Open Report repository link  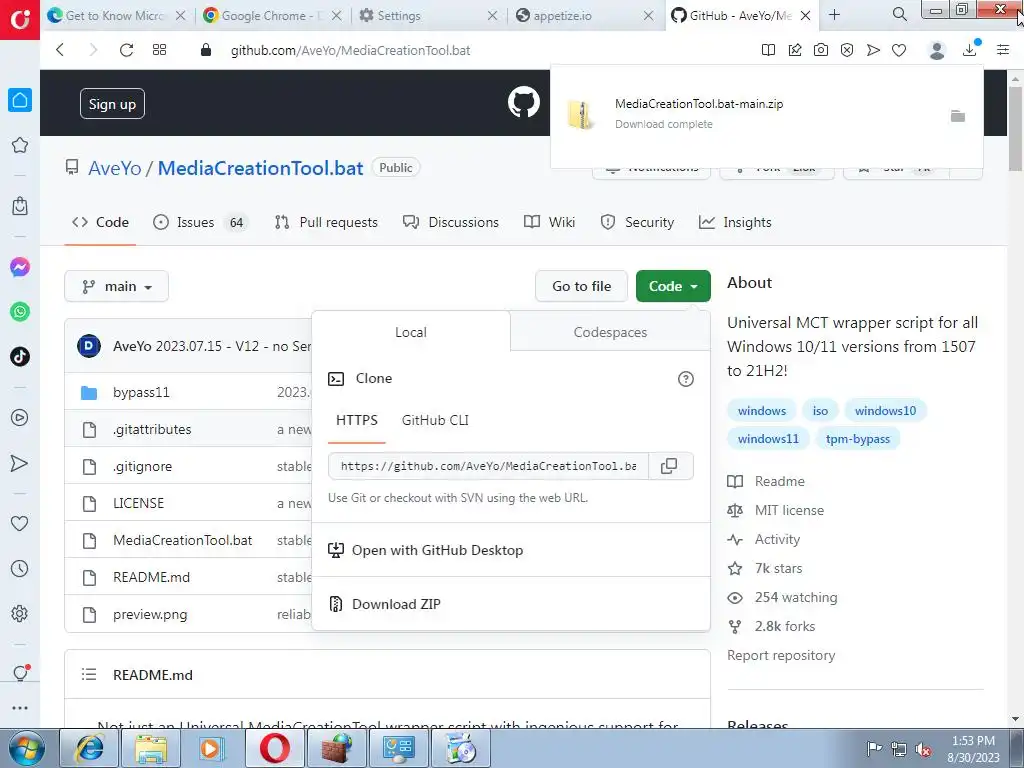(x=781, y=655)
